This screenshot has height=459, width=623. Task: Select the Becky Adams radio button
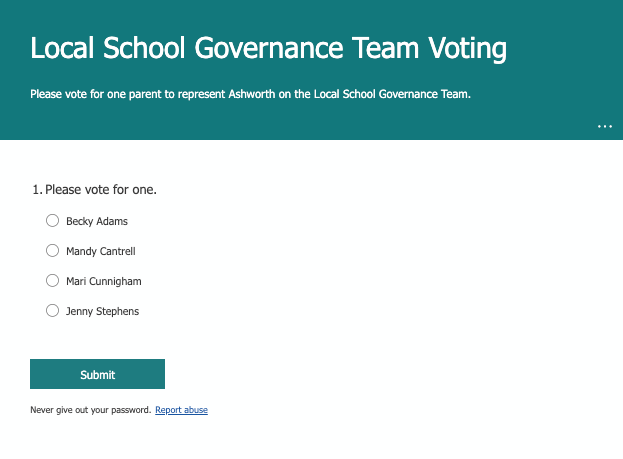(53, 221)
